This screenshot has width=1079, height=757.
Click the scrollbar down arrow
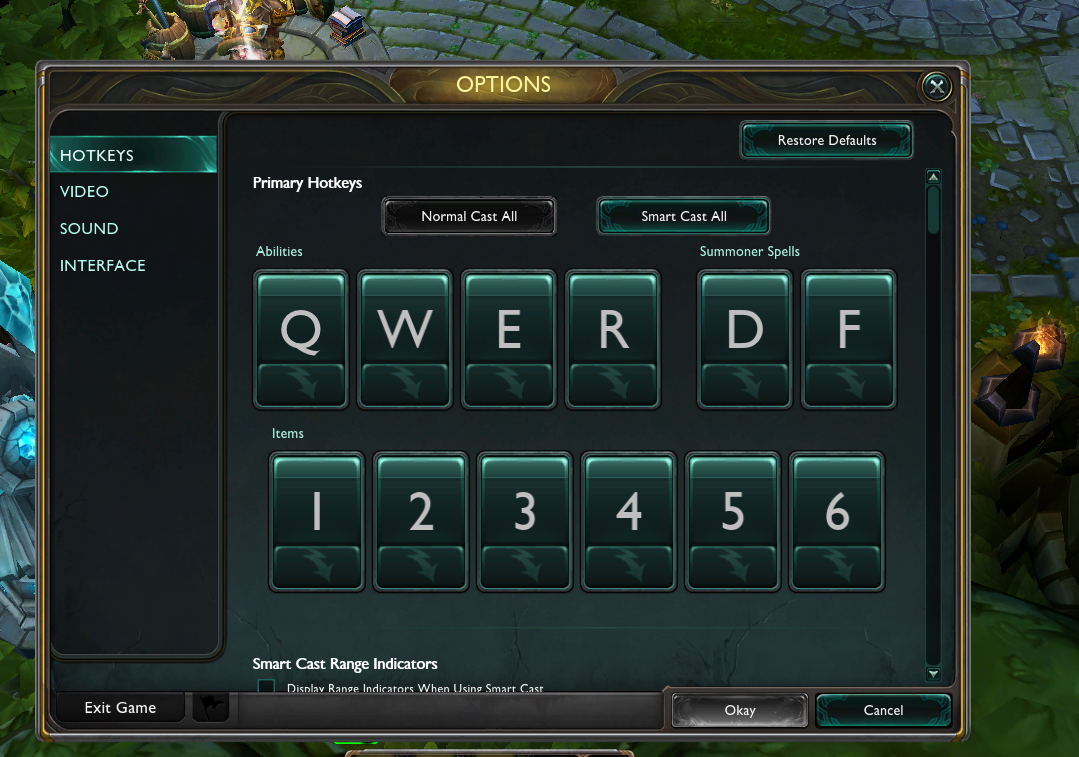tap(933, 674)
